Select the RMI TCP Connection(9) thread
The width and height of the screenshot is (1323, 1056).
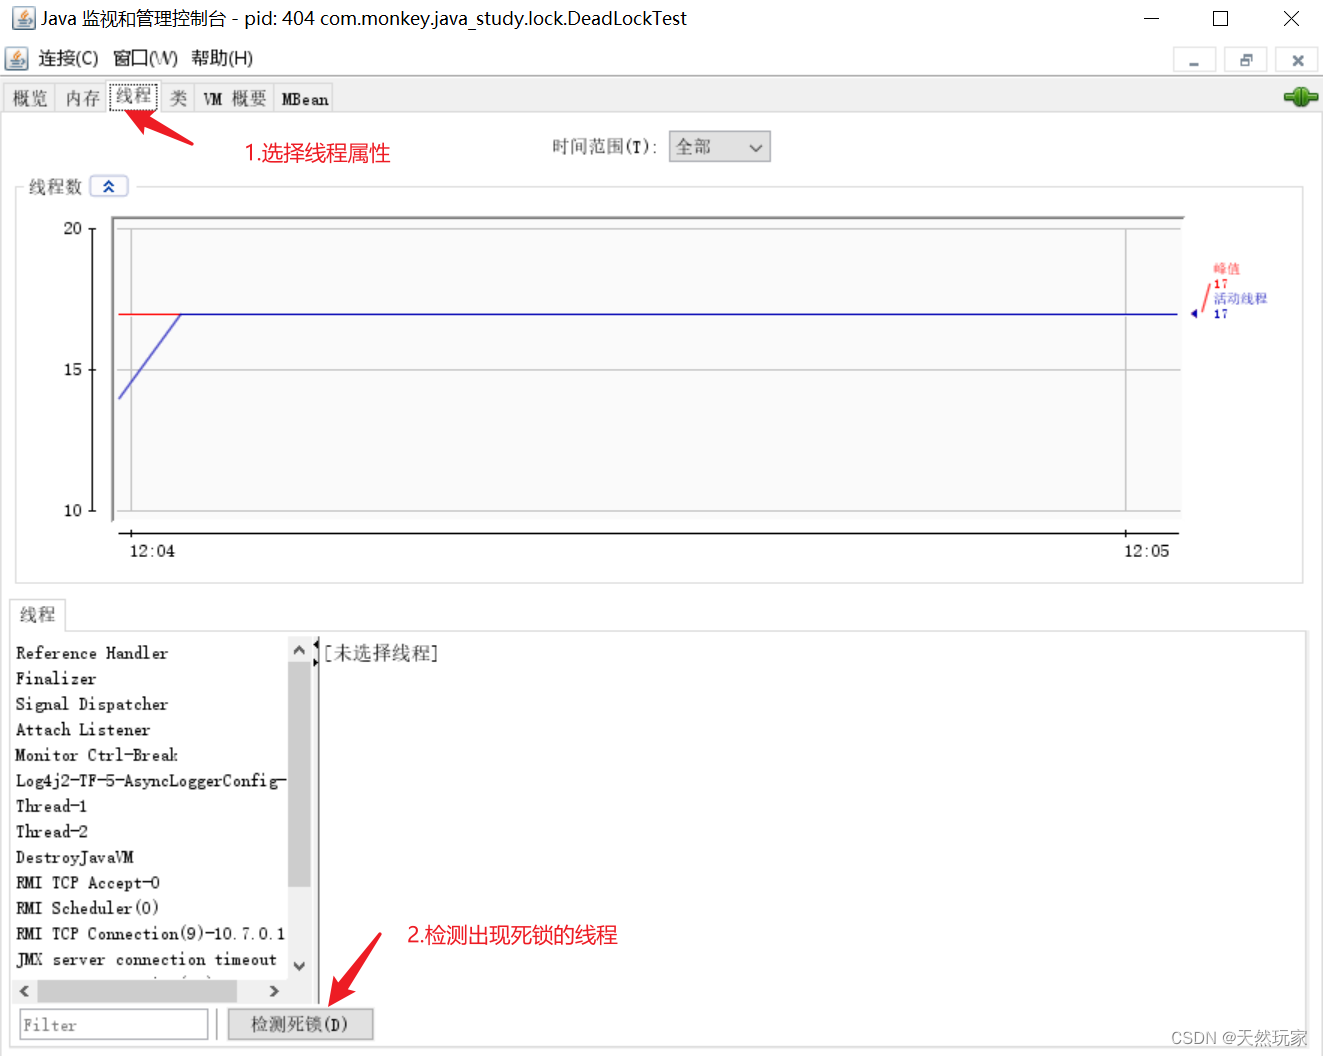click(x=150, y=934)
